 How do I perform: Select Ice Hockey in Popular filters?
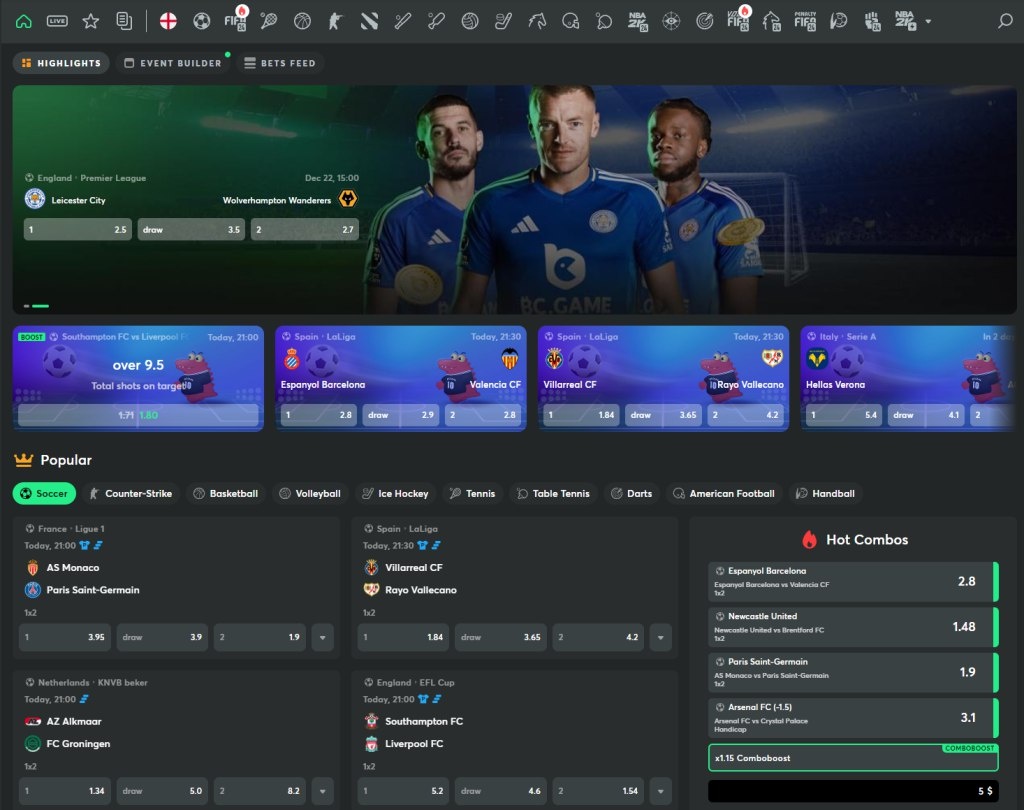(396, 493)
